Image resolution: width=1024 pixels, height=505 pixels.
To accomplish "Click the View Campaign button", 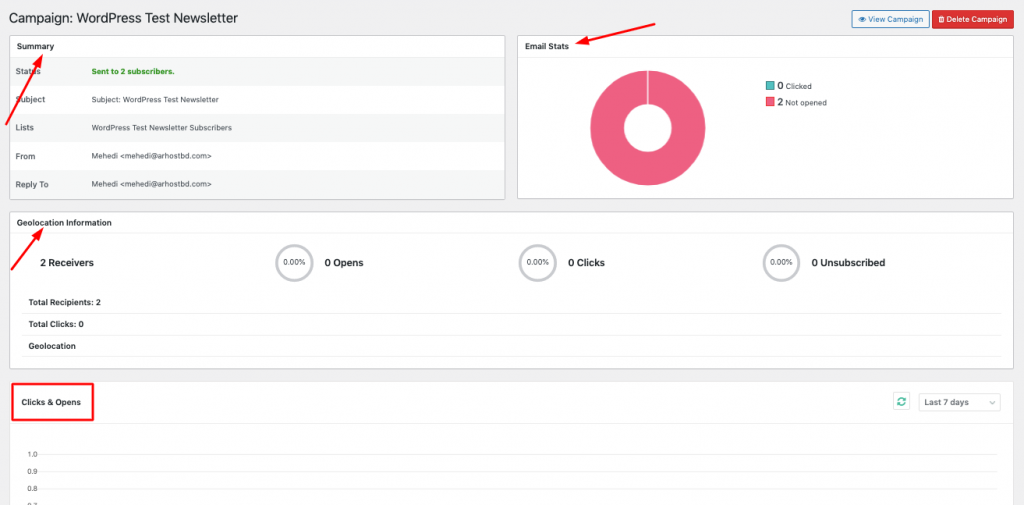I will point(890,19).
